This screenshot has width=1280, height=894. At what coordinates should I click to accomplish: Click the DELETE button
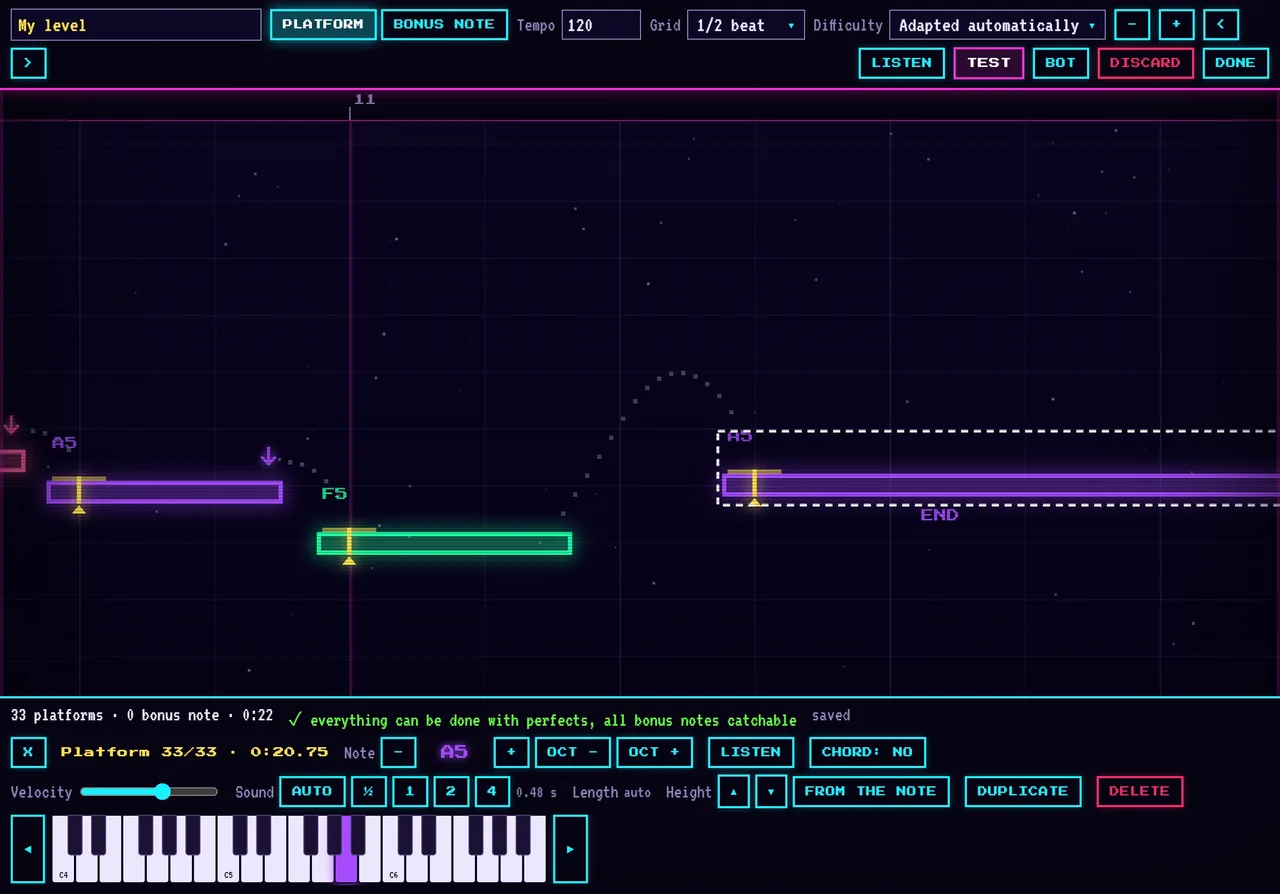(1139, 792)
